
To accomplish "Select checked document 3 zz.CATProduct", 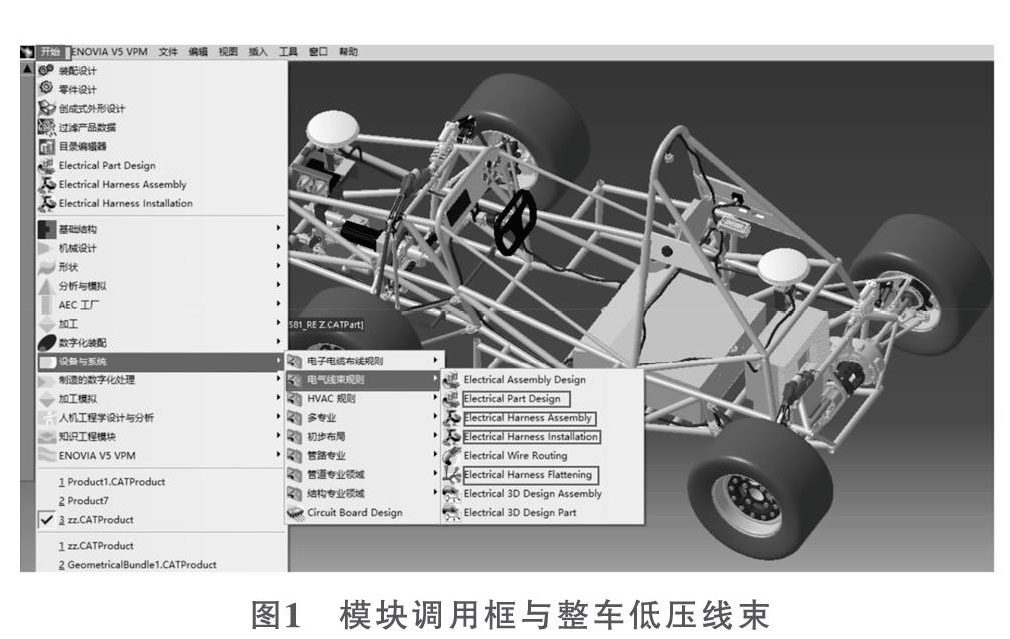I will click(95, 520).
